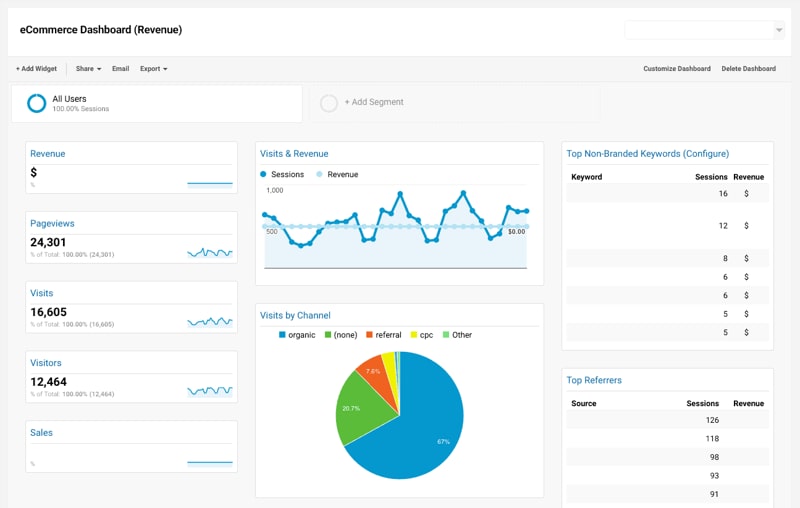This screenshot has width=800, height=508.
Task: Click the (none) green legend swatch
Action: click(328, 335)
